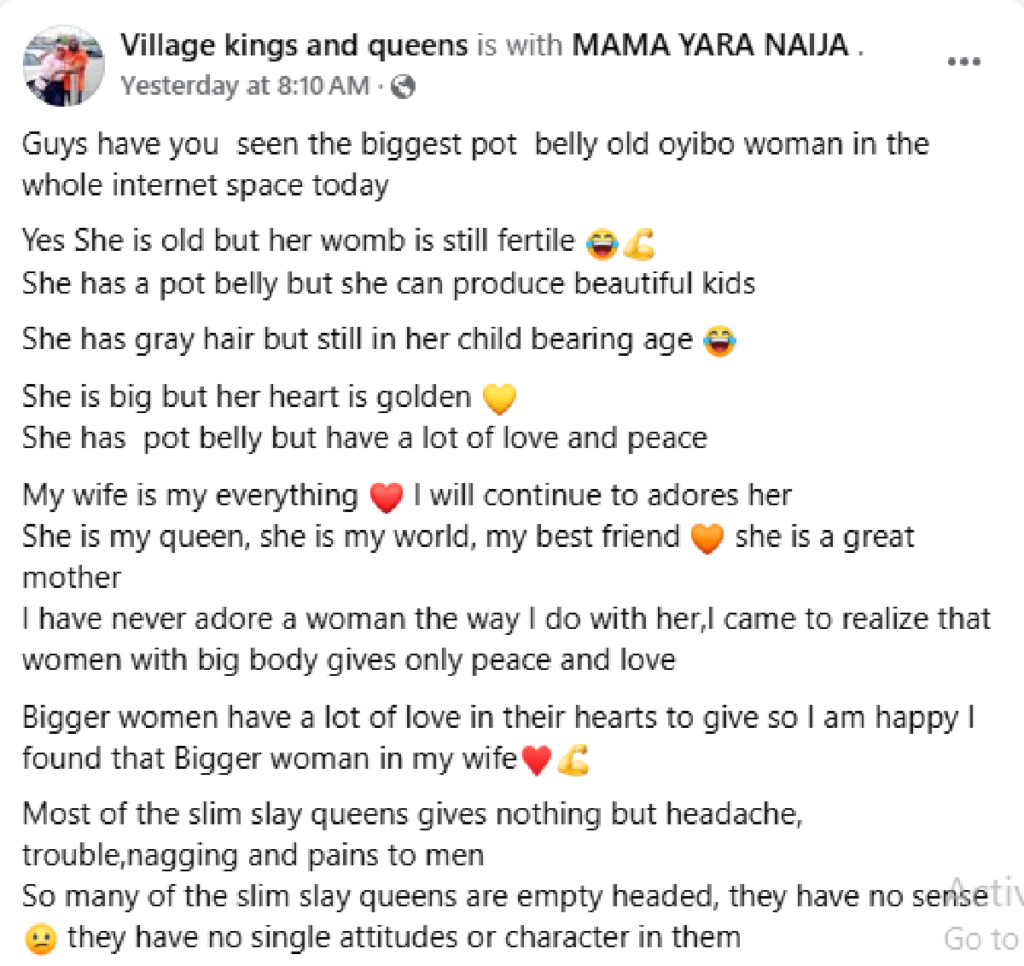Click the orange heart after 'my best friend'

[707, 539]
